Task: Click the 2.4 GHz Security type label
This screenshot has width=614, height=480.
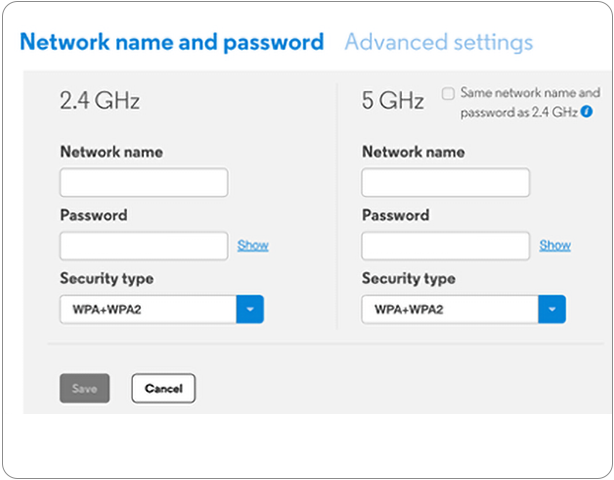Action: (x=107, y=278)
